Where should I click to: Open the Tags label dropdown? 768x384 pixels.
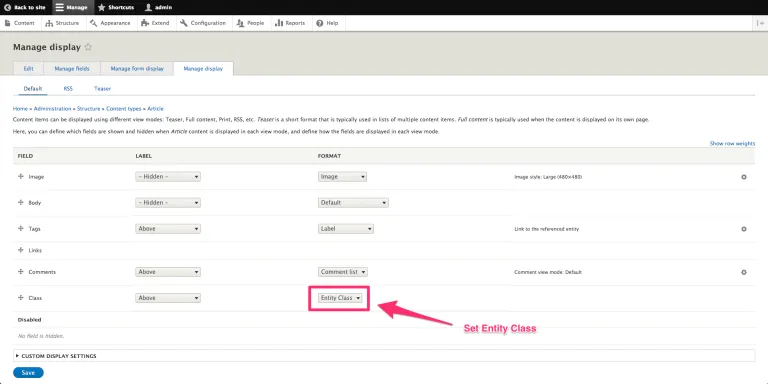[x=168, y=229]
